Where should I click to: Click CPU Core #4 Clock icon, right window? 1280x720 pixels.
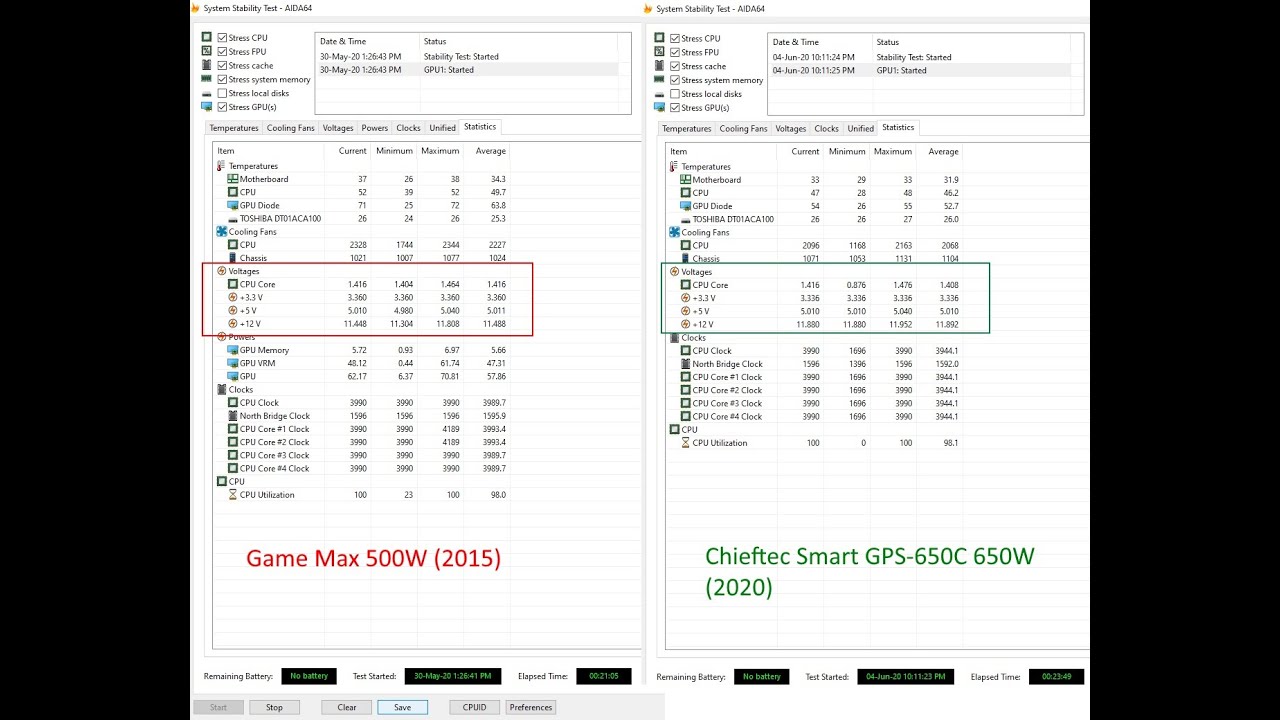point(685,416)
